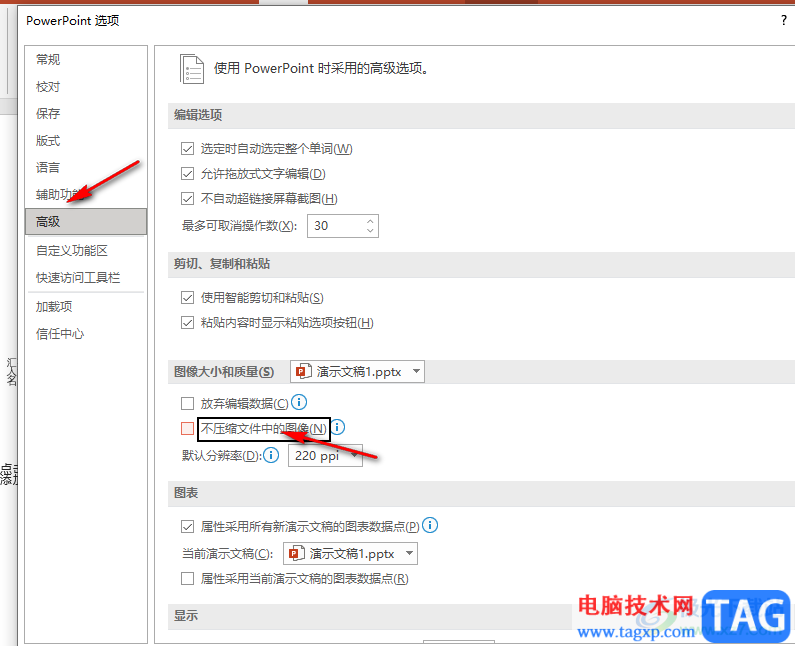Image resolution: width=795 pixels, height=646 pixels.
Task: Select 版式 category in sidebar
Action: click(86, 140)
